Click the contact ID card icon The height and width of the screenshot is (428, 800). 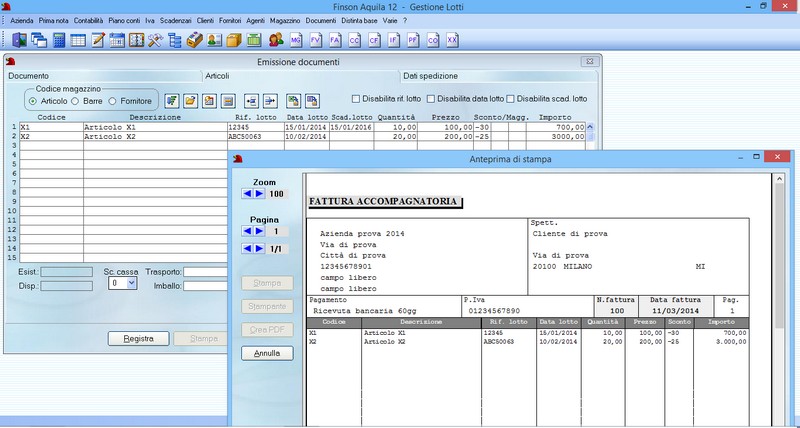point(214,40)
